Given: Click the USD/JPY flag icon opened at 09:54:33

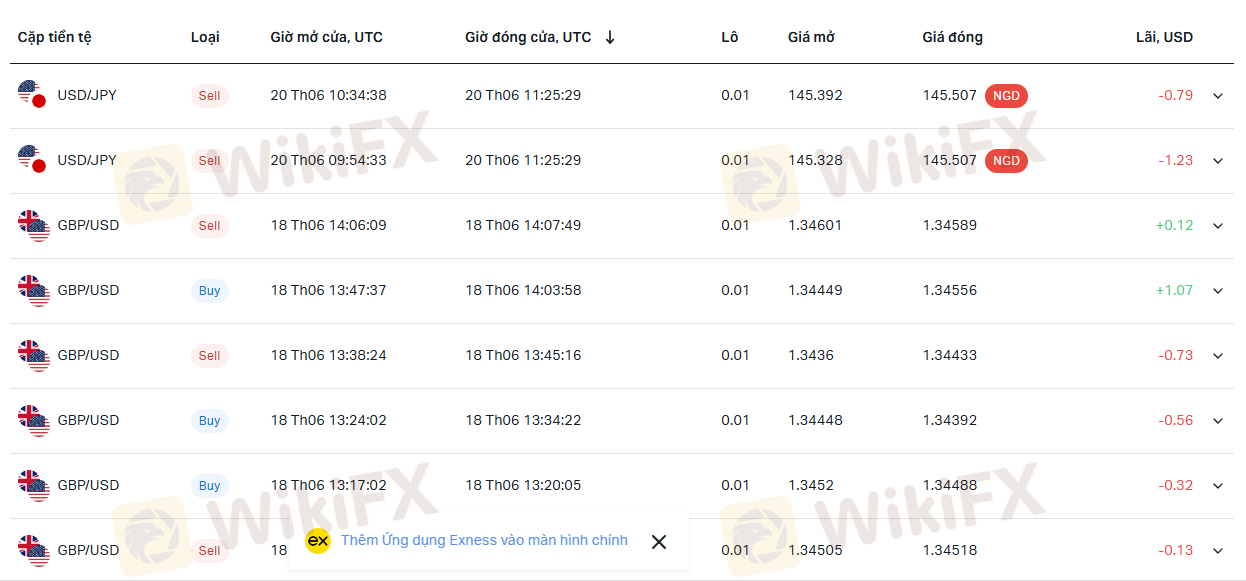Looking at the screenshot, I should pyautogui.click(x=33, y=159).
